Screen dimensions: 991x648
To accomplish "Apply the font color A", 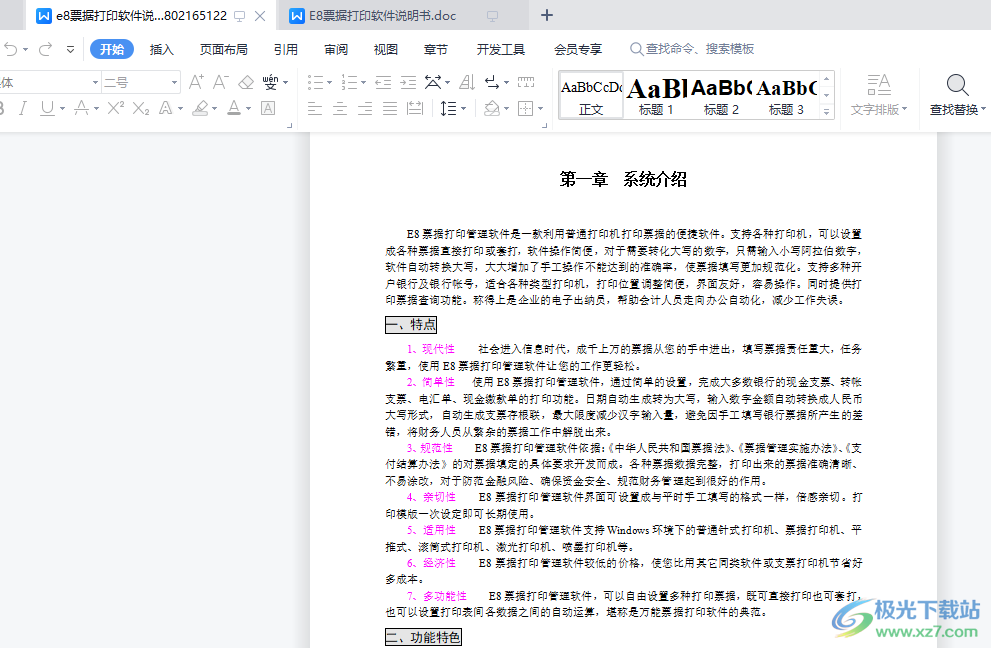I will point(234,108).
